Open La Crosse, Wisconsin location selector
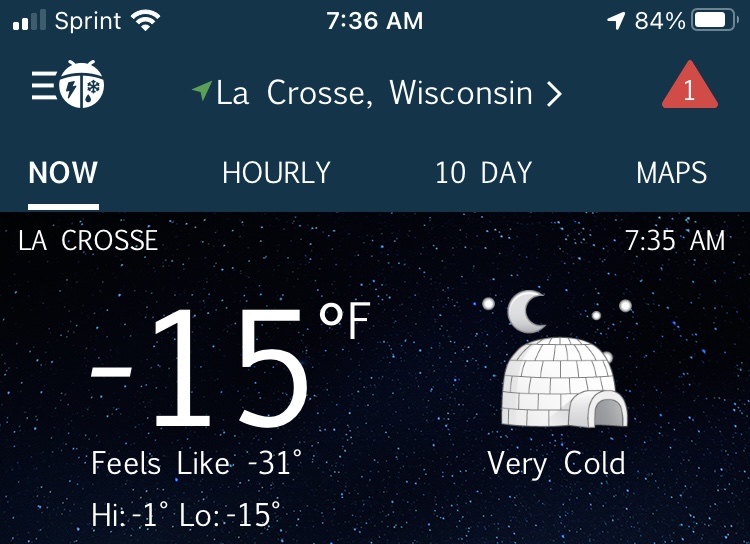750x544 pixels. (375, 93)
